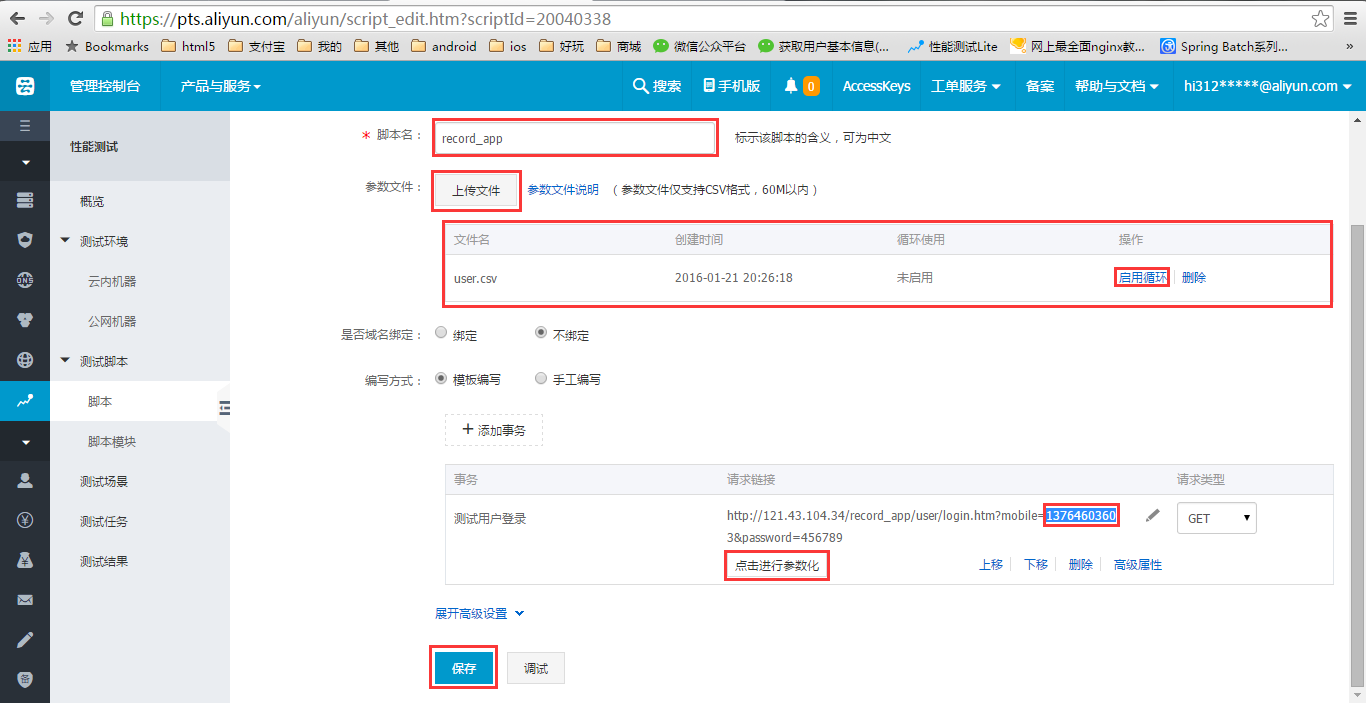This screenshot has height=703, width=1366.
Task: Click the notification bell icon
Action: tap(791, 86)
